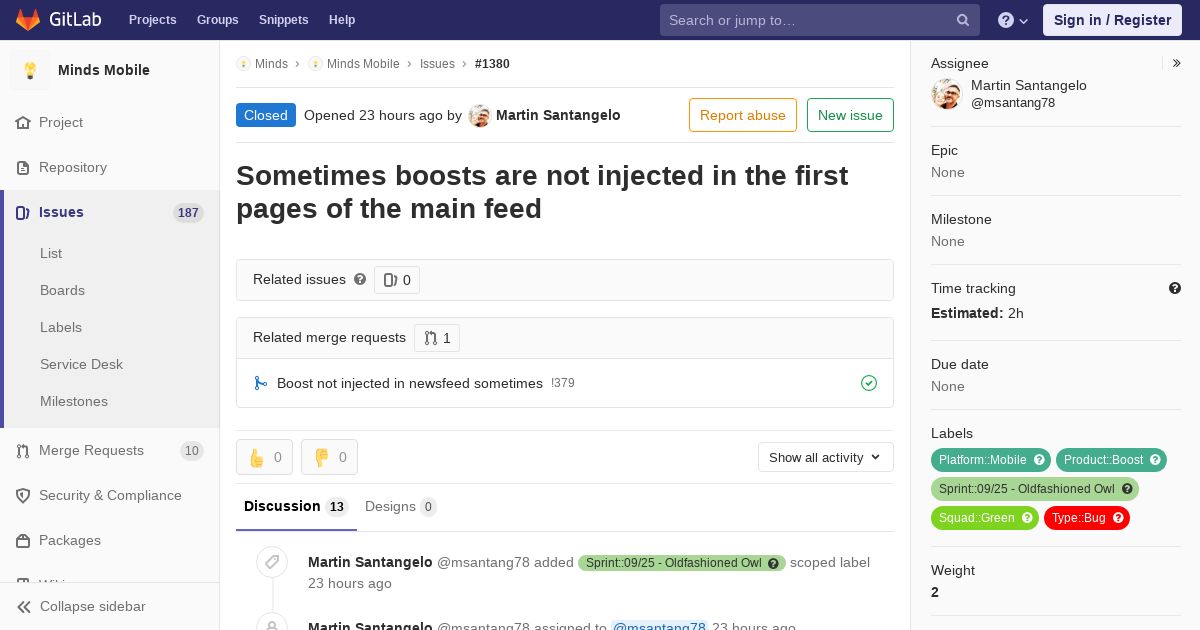The image size is (1200, 630).
Task: Click help icon on activity Sprint label
Action: point(773,563)
